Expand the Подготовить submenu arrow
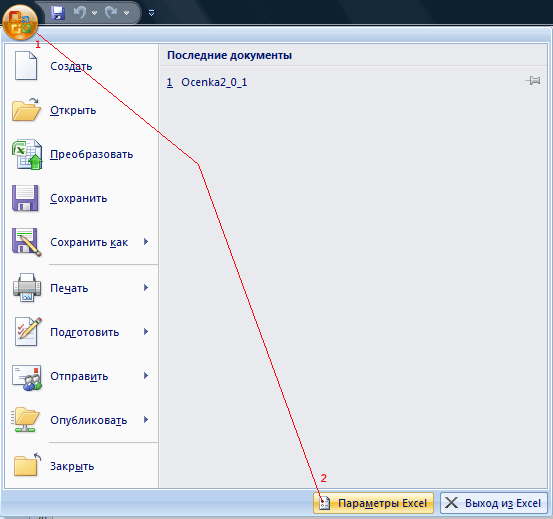Screen dimensions: 553x519 pyautogui.click(x=146, y=332)
